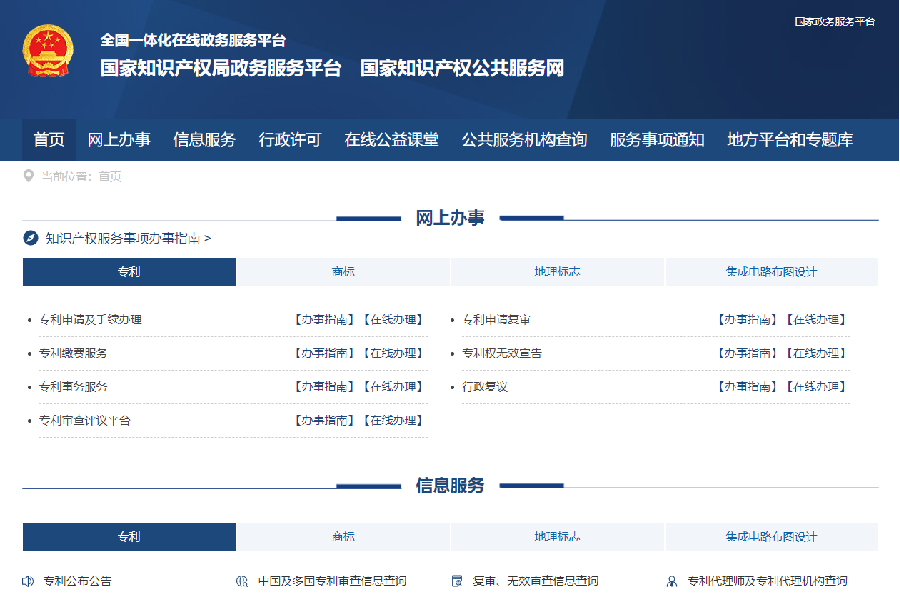The height and width of the screenshot is (593, 900).
Task: Click the icon for 中国及多国专利审查信息查询
Action: click(x=241, y=581)
